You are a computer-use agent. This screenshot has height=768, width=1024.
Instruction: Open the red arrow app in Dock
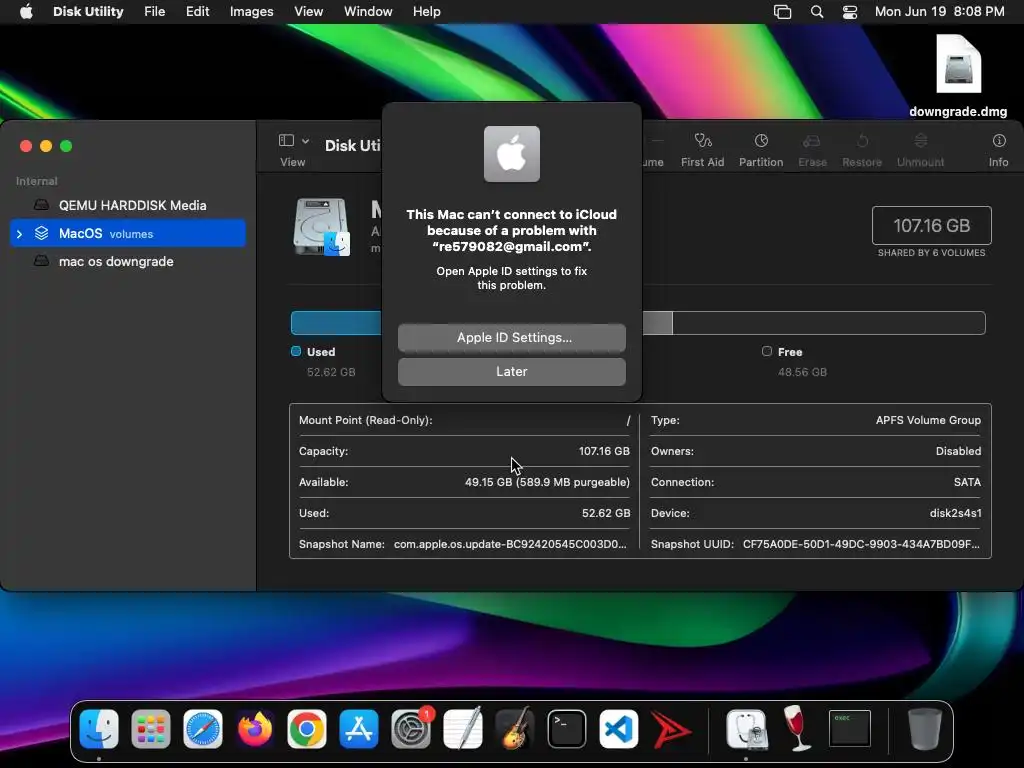coord(671,729)
